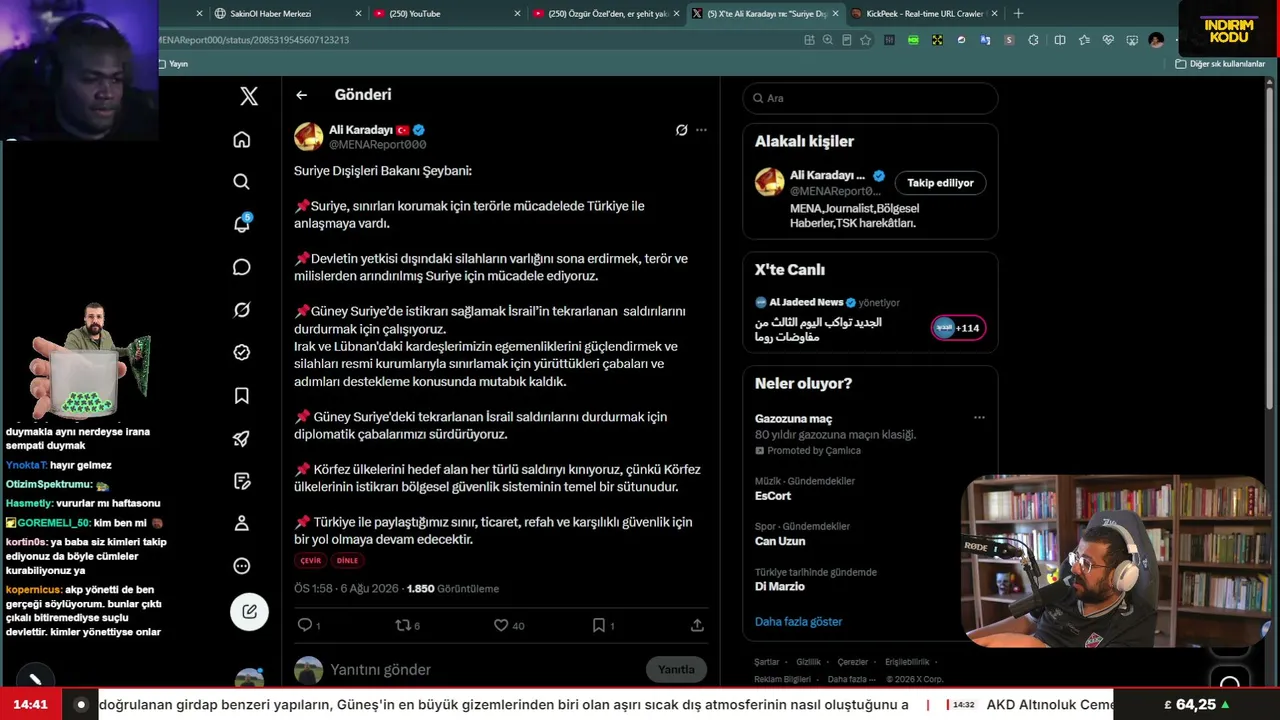Click the X logo in the sidebar

[249, 96]
